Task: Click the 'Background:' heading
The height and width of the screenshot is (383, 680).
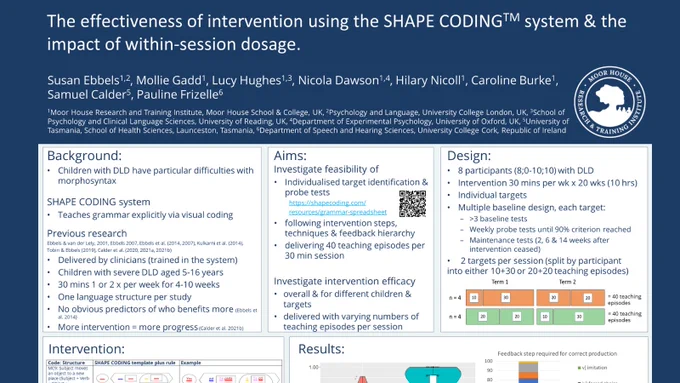Action: (x=84, y=156)
